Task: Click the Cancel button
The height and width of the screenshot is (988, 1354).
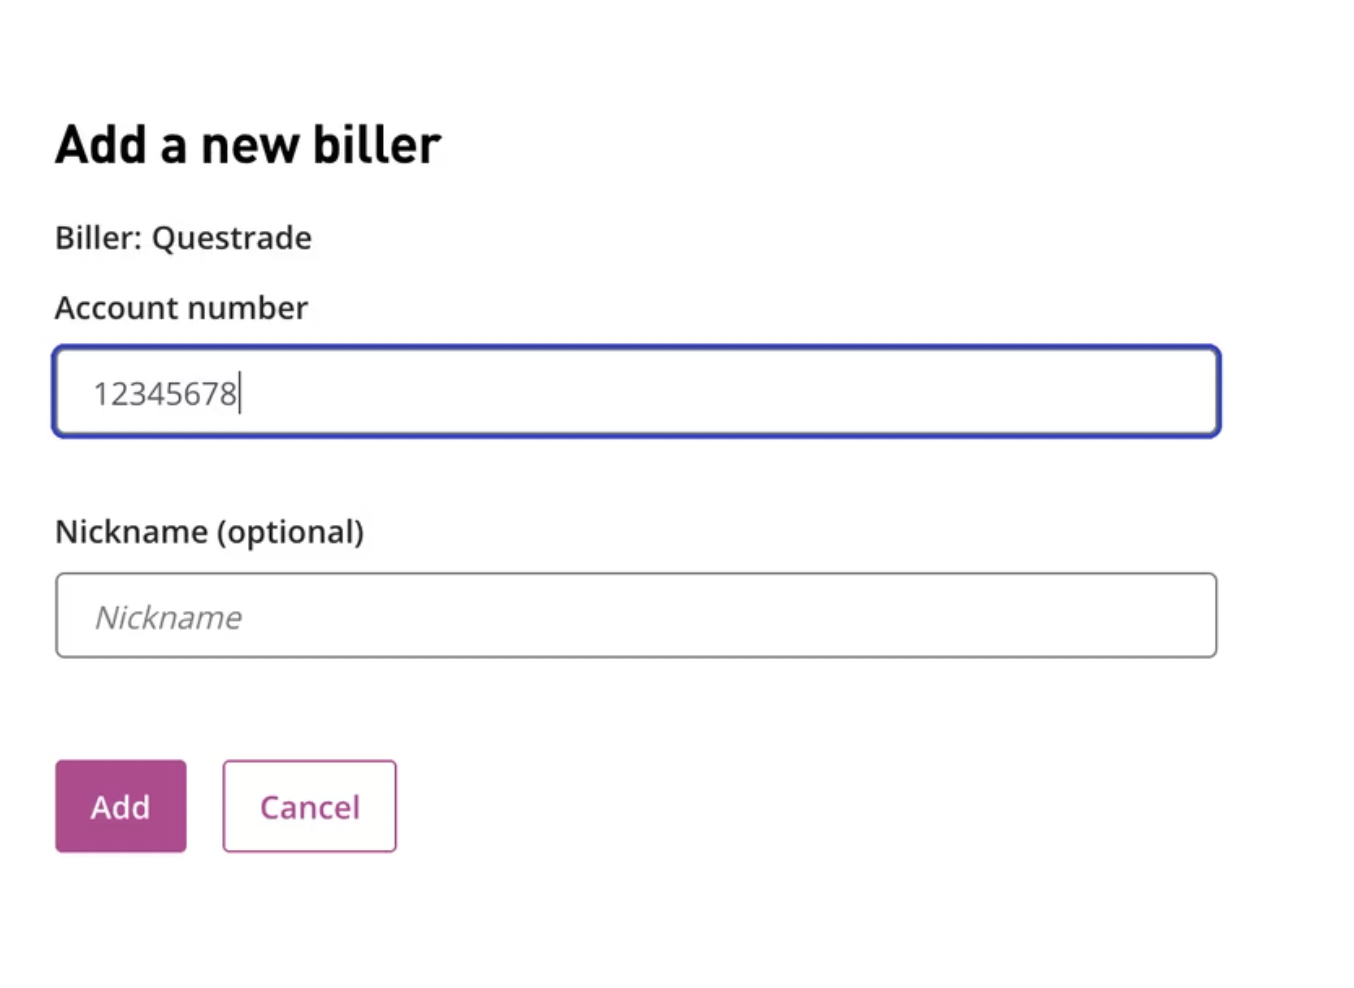Action: click(x=309, y=806)
